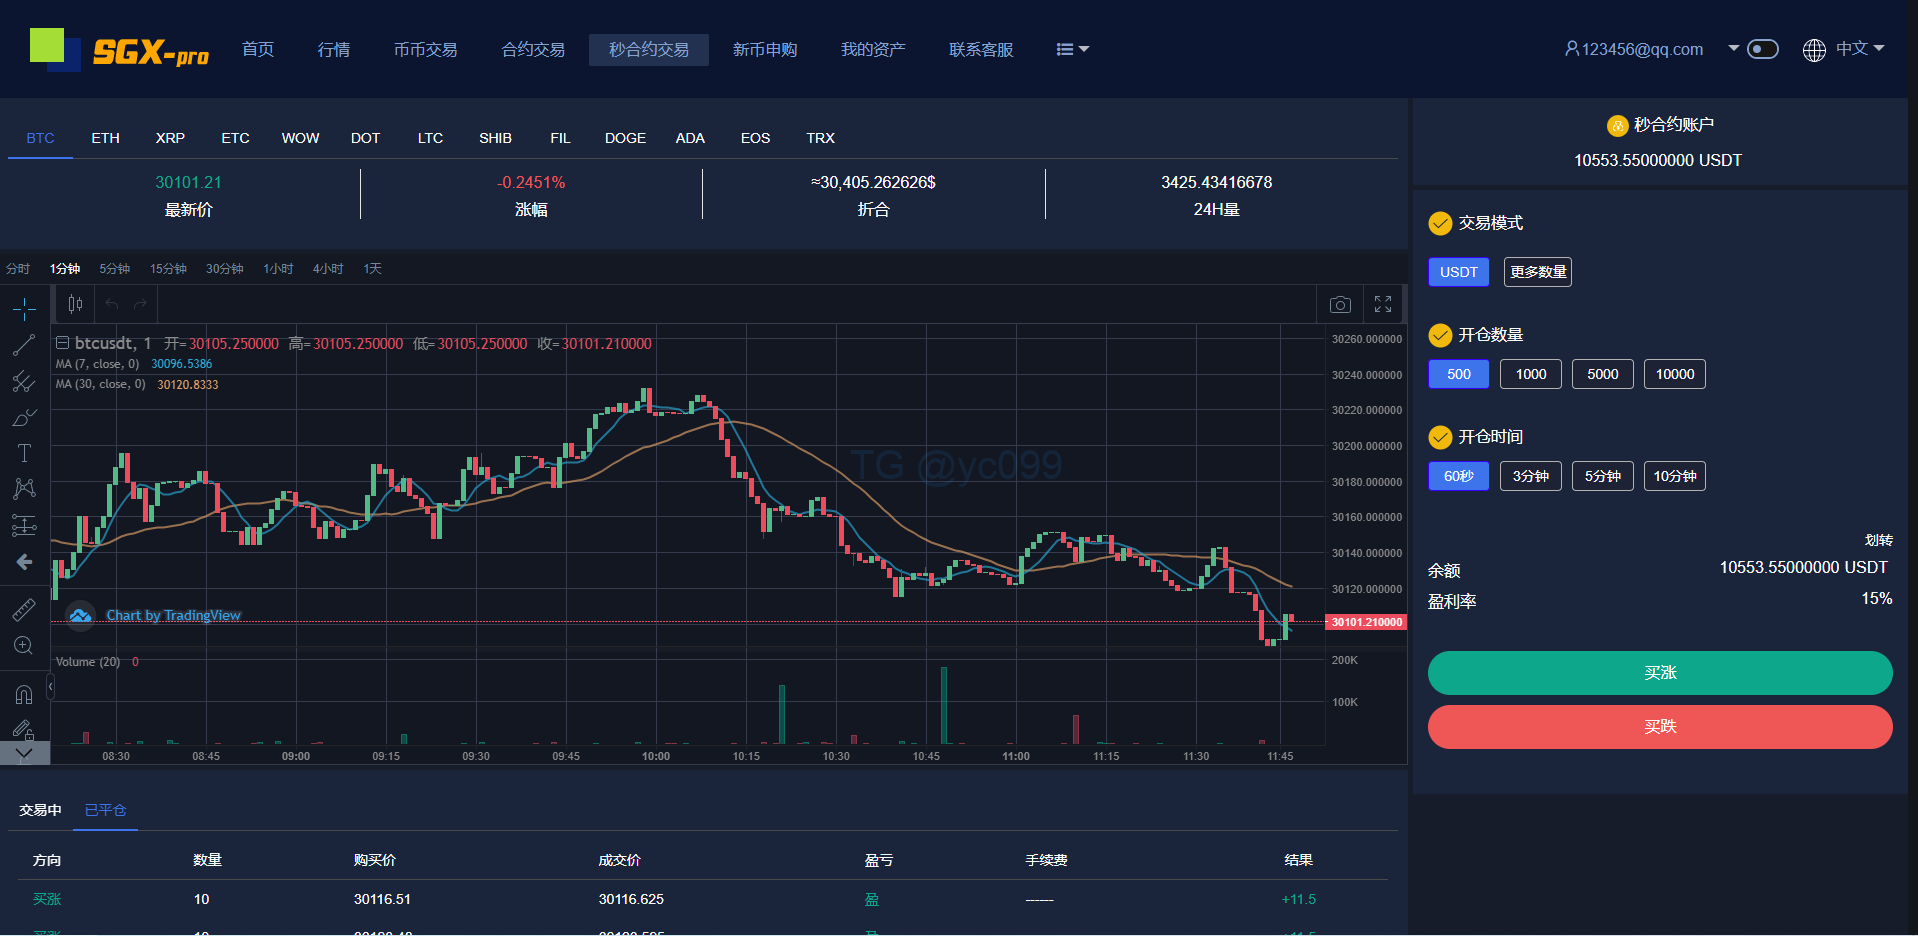The height and width of the screenshot is (936, 1918).
Task: Expand the account menu next to email
Action: pyautogui.click(x=1733, y=48)
